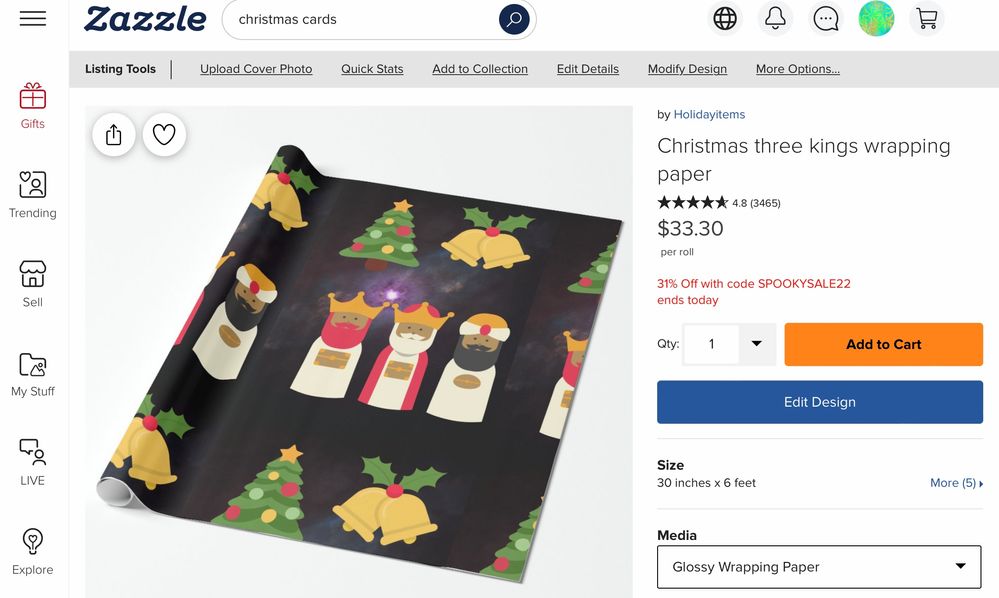Click the christmas cards search field
999x598 pixels.
360,20
